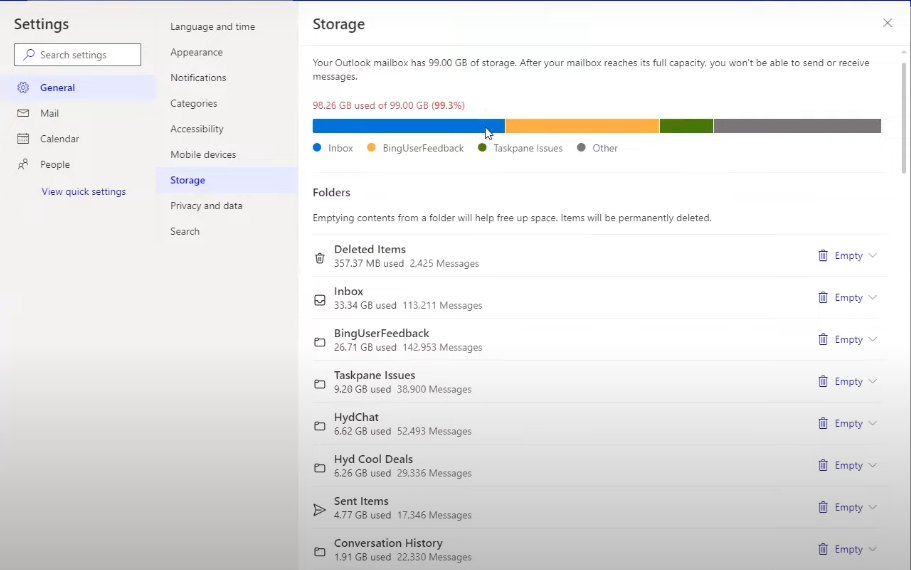Screen dimensions: 911x570
Task: Click the People icon in sidebar
Action: point(23,165)
